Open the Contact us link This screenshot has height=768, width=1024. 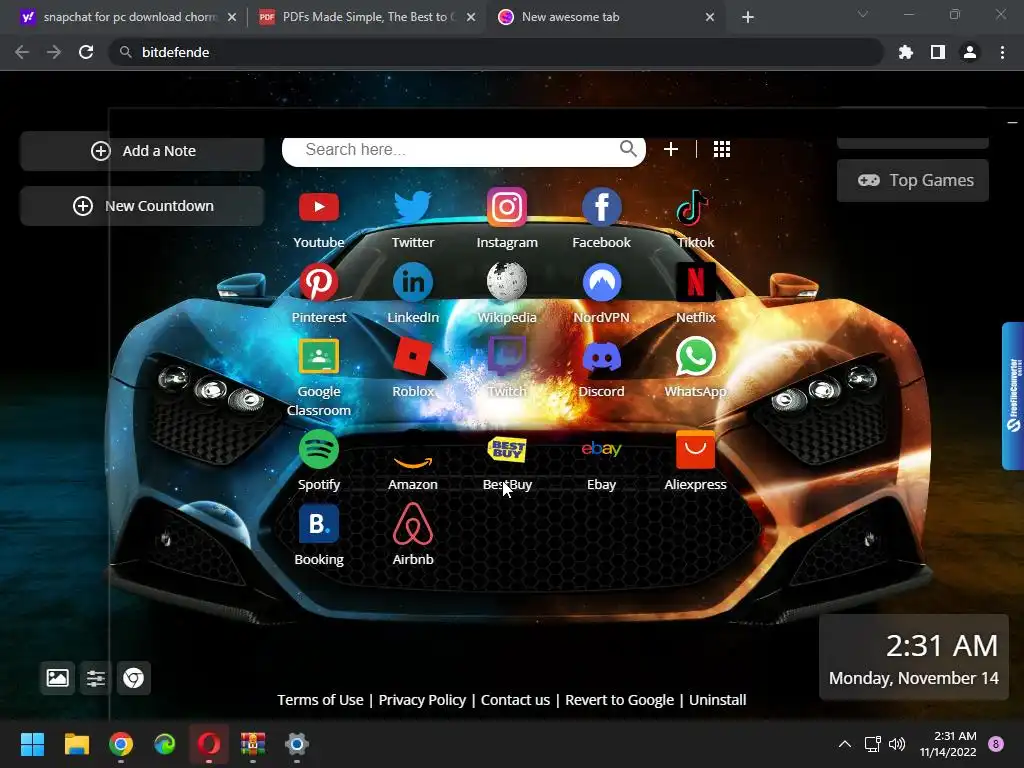point(515,699)
